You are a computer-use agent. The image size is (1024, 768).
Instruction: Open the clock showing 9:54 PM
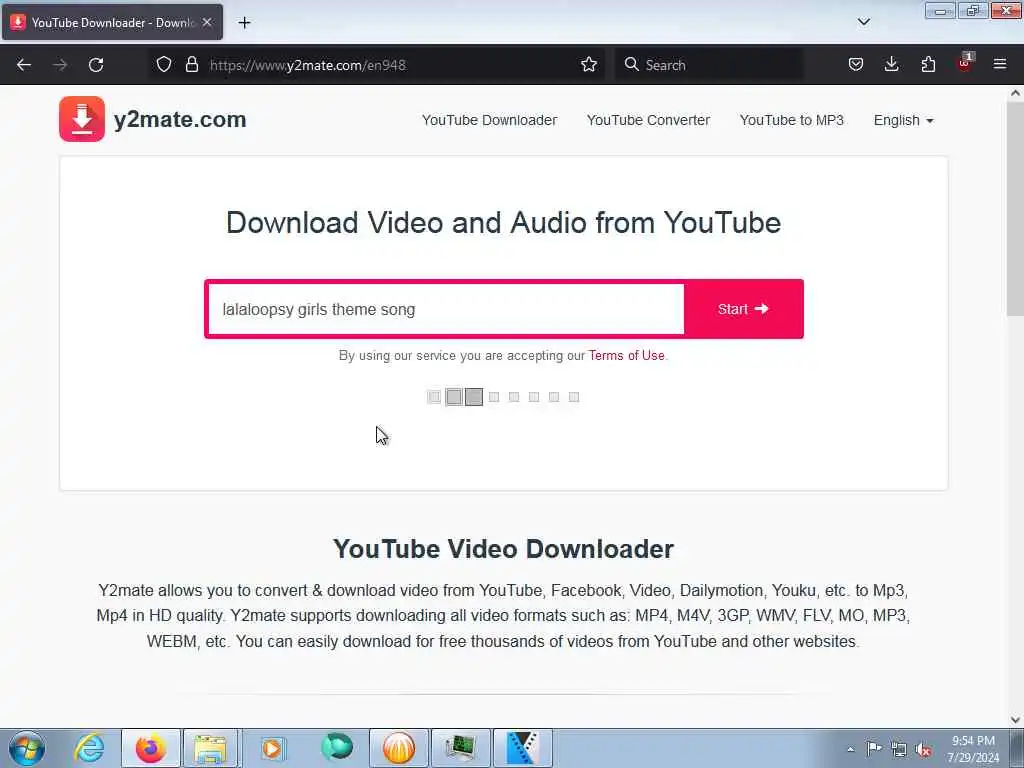click(973, 749)
